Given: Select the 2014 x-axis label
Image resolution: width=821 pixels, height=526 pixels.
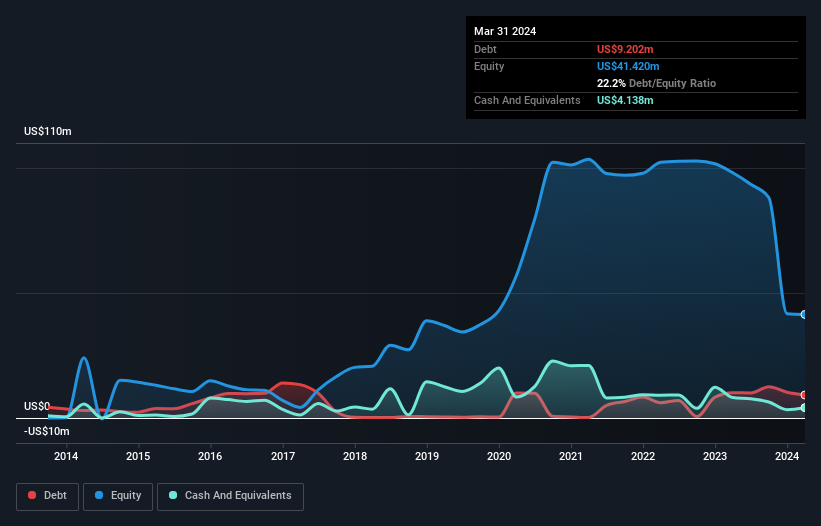Looking at the screenshot, I should pos(66,456).
